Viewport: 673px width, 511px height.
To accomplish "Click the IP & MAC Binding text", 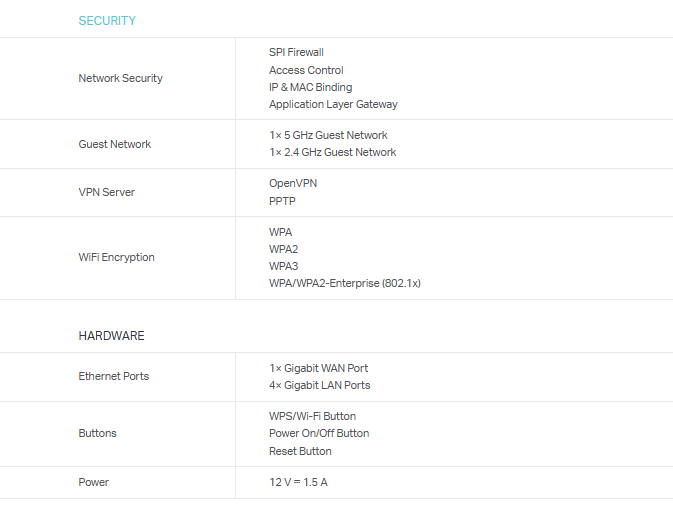I will 310,87.
